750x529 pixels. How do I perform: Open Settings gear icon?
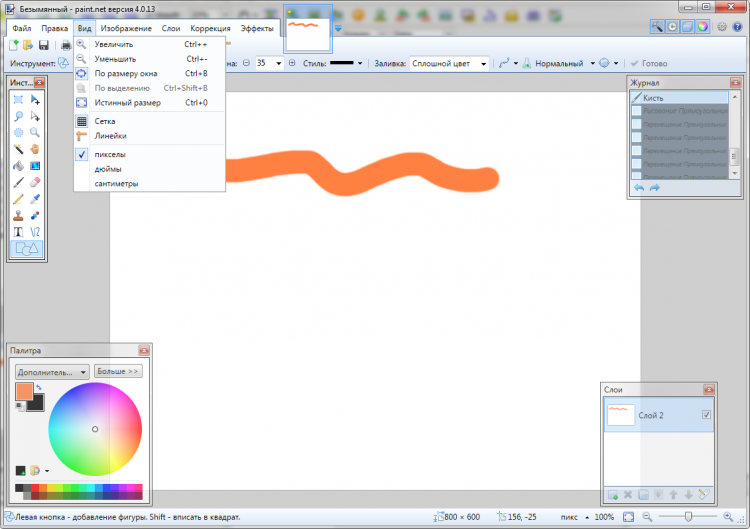tap(722, 27)
